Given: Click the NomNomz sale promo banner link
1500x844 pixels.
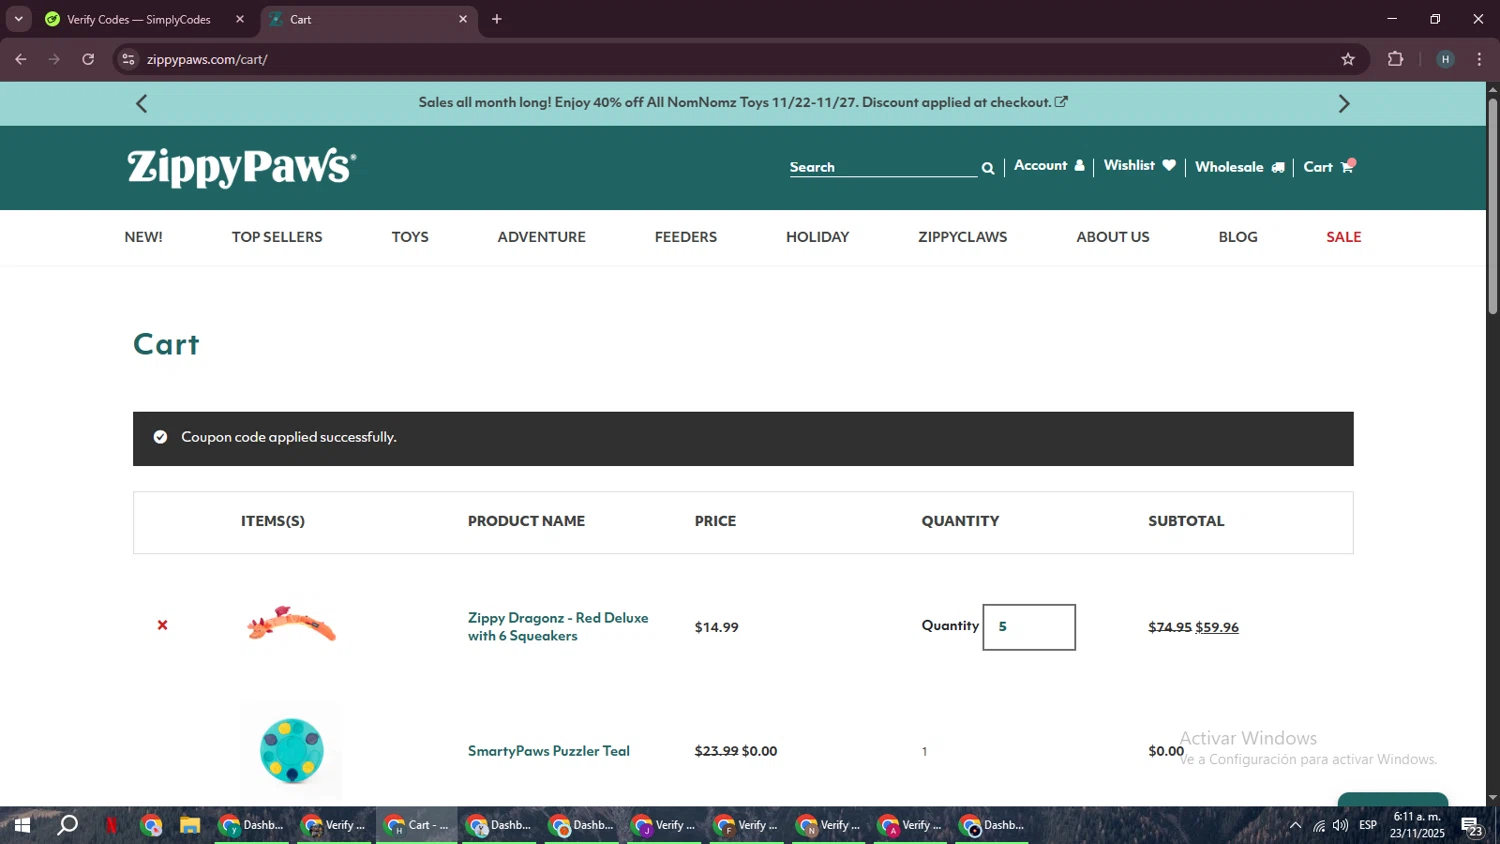Looking at the screenshot, I should pos(743,102).
